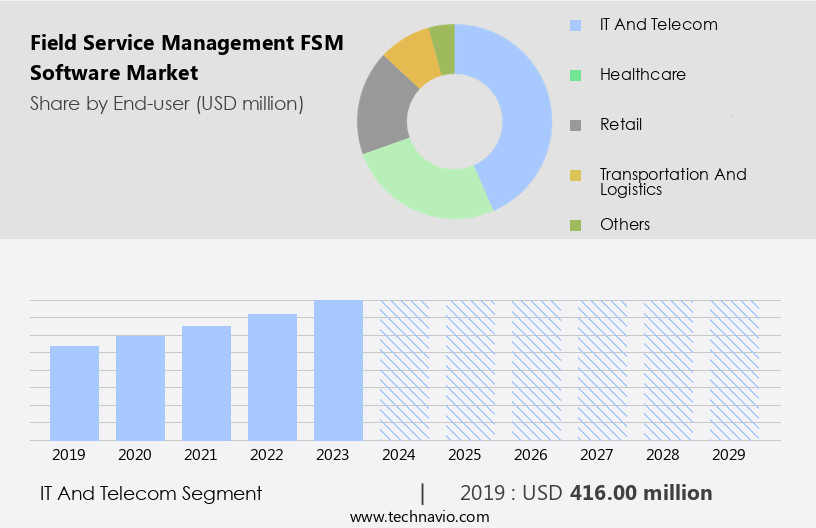Open the www.technavio.com link
Screen dimensions: 816x528
tap(420, 517)
